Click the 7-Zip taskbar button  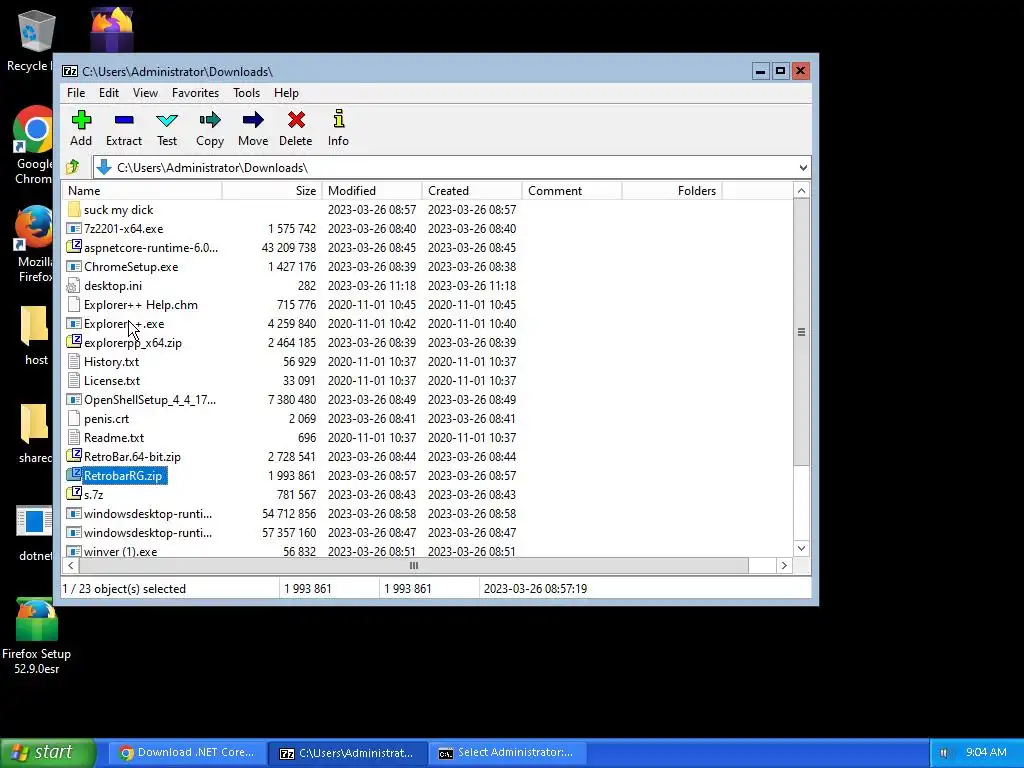click(347, 753)
